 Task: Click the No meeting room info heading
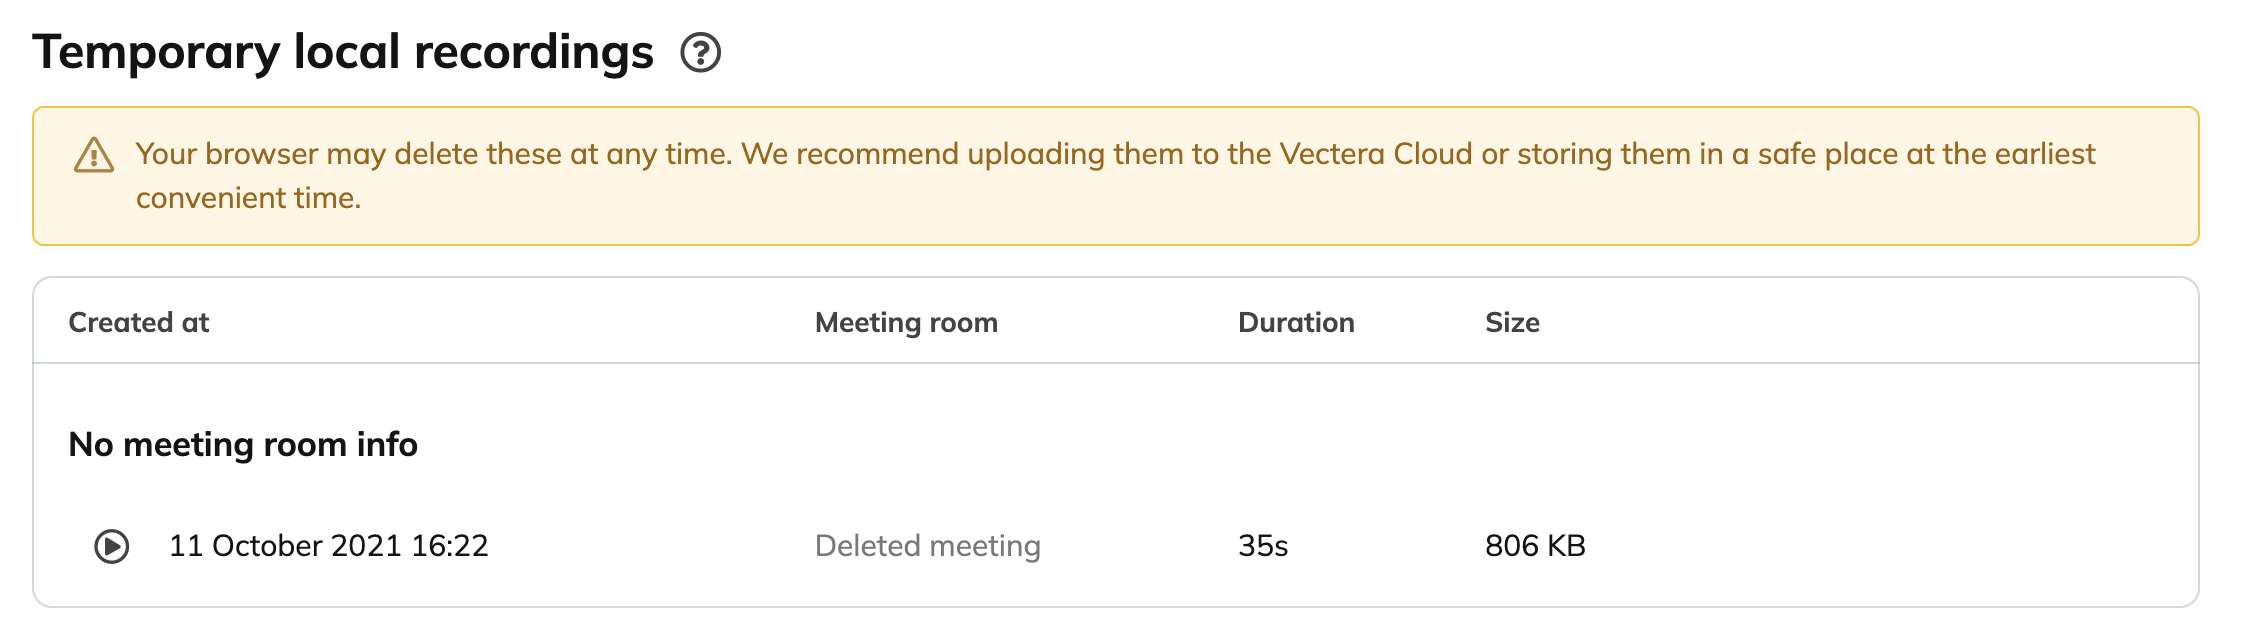pyautogui.click(x=243, y=444)
